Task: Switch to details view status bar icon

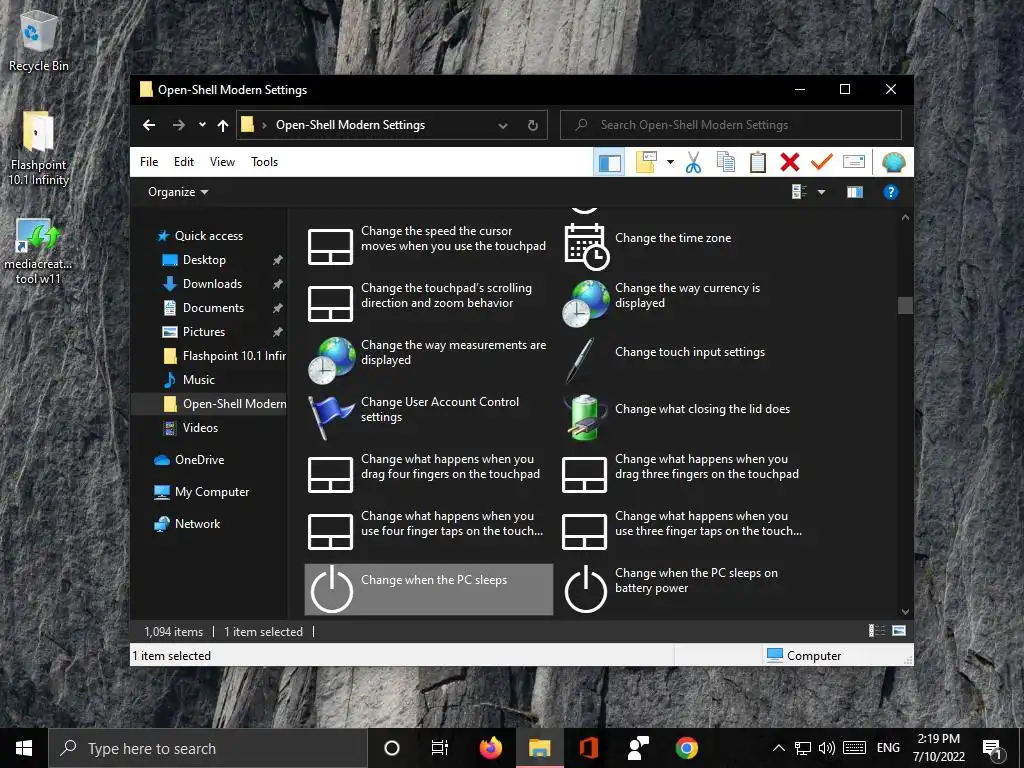Action: click(876, 631)
